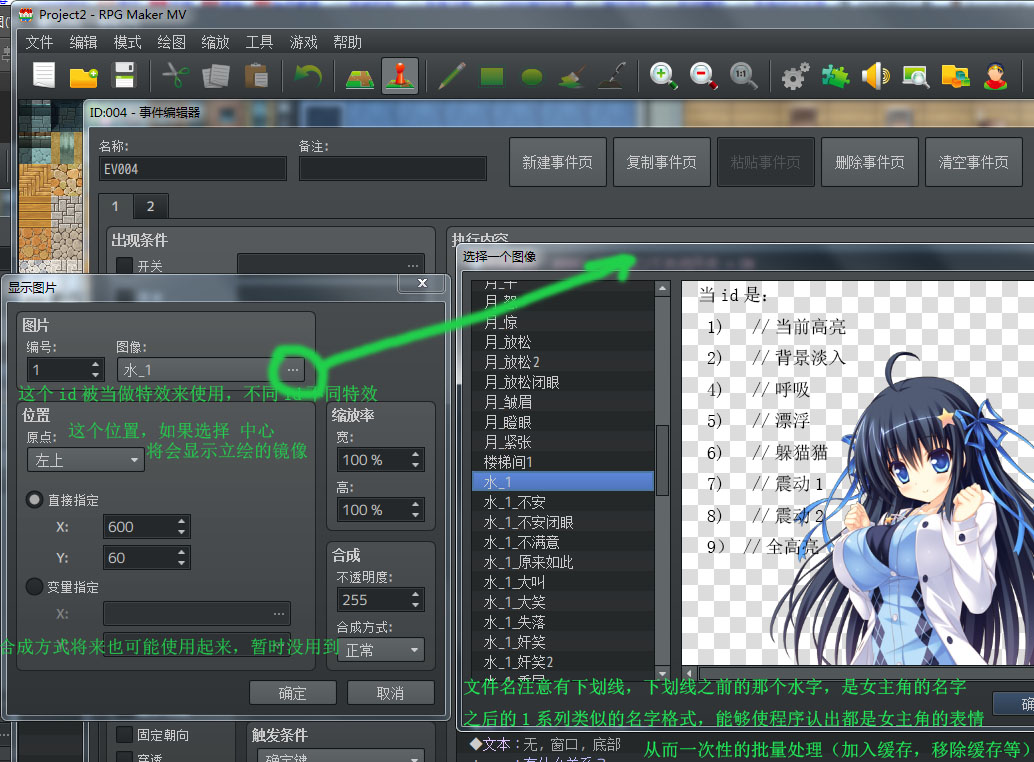Viewport: 1034px width, 762px height.
Task: Reset zoom to actual size 1:1
Action: (743, 76)
